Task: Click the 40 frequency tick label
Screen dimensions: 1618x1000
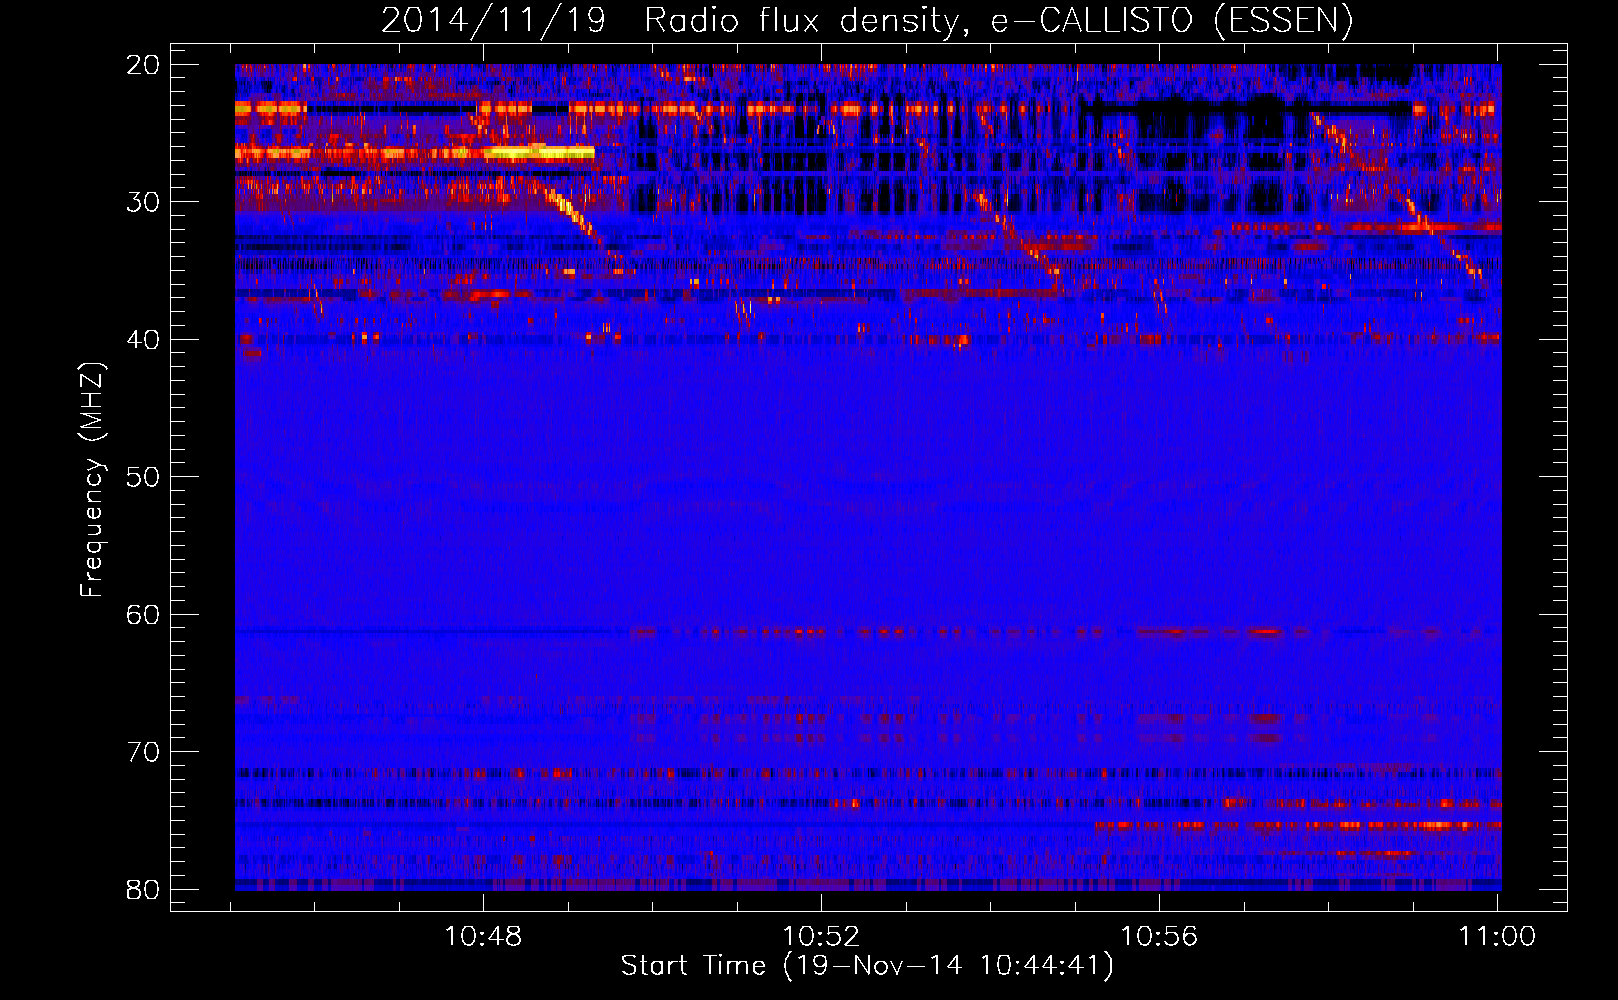Action: (143, 340)
